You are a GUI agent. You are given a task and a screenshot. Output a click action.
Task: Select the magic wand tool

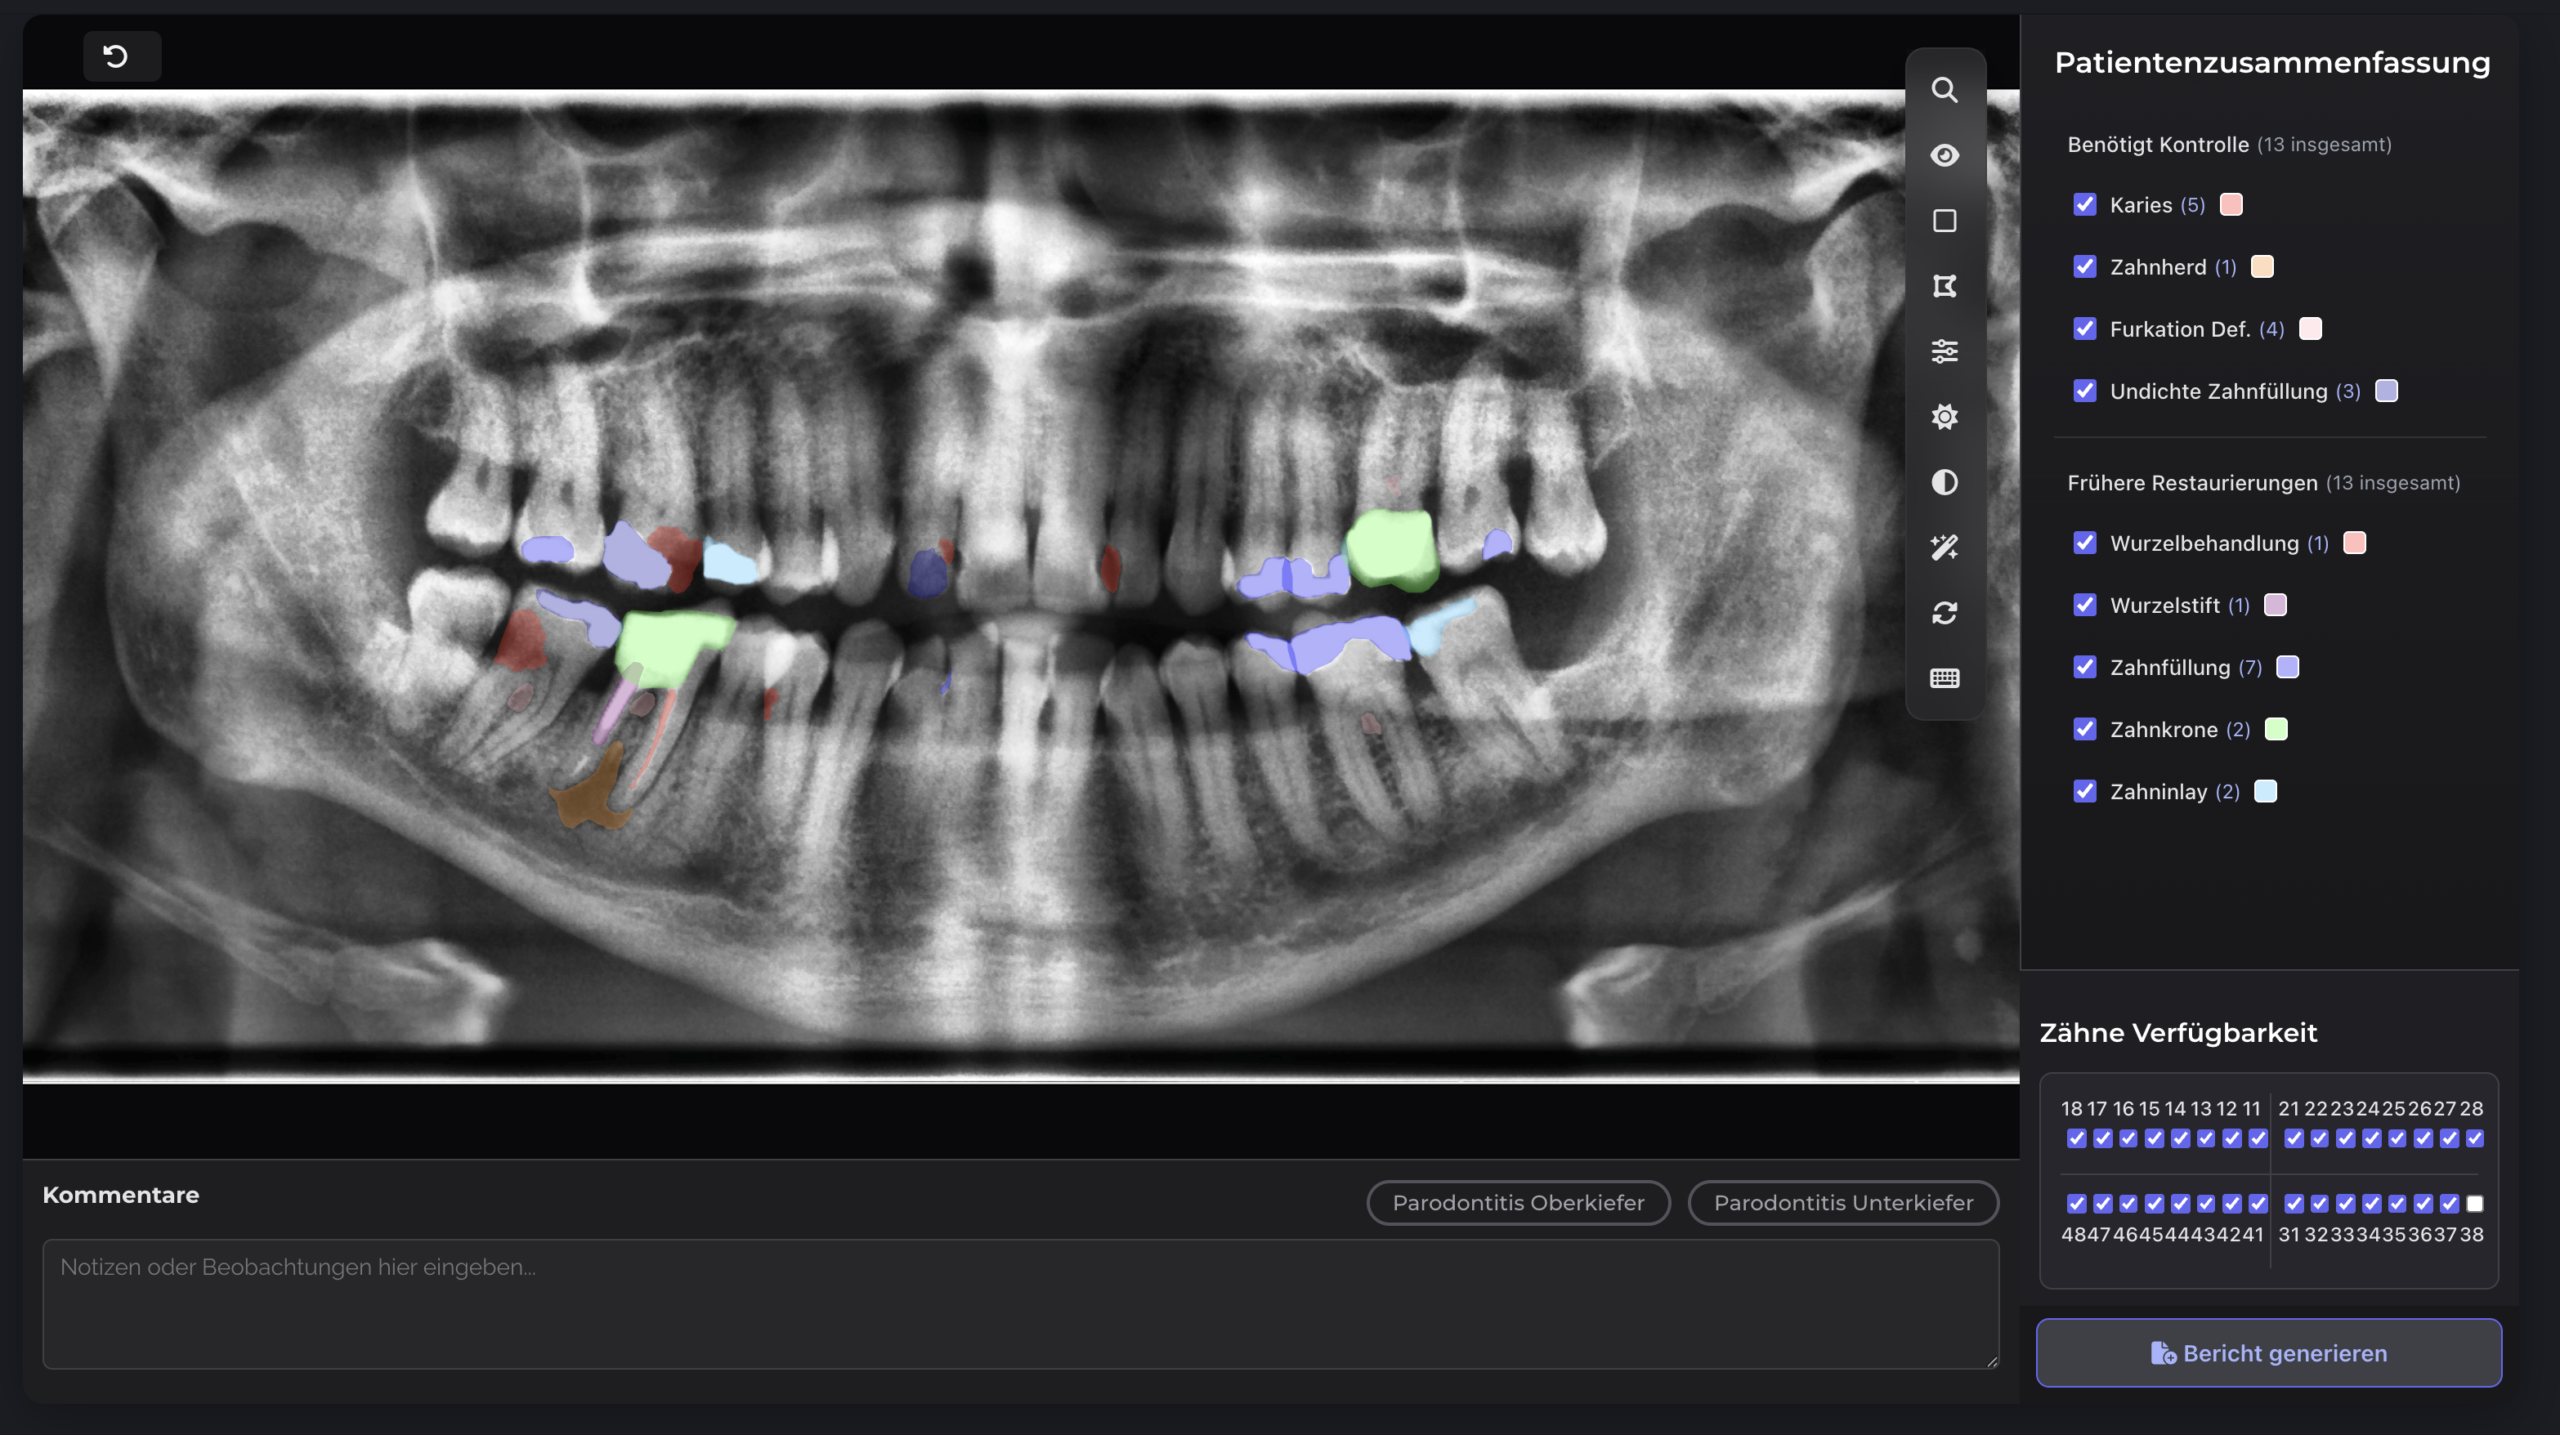tap(1944, 547)
